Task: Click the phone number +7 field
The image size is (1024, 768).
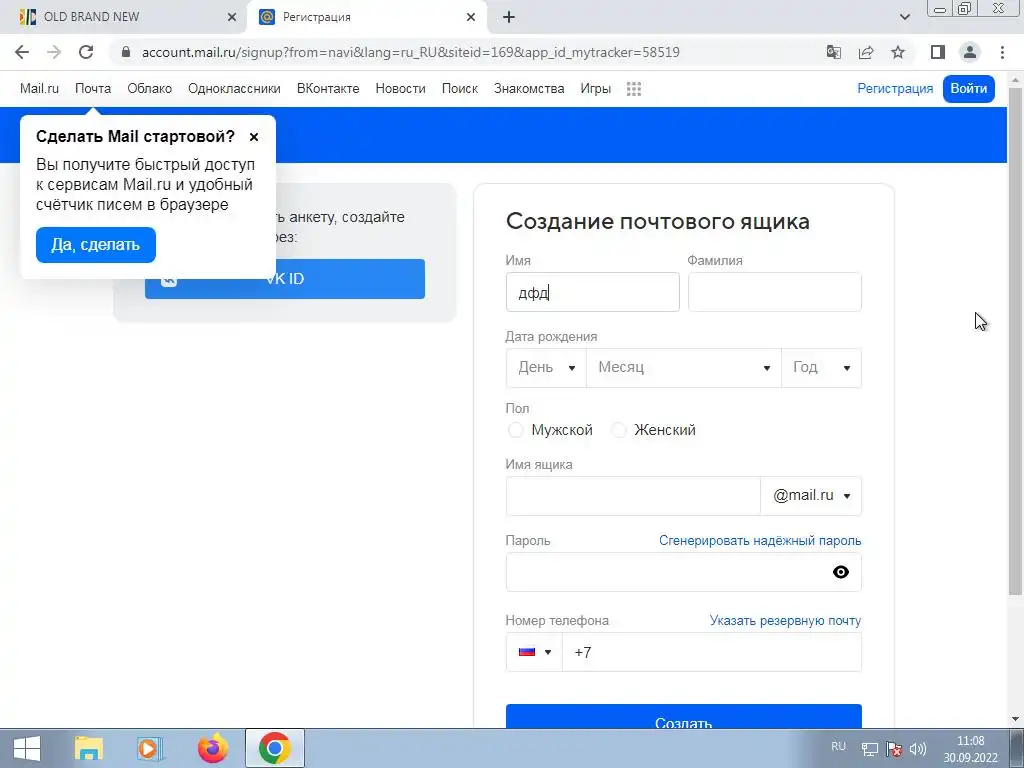Action: pyautogui.click(x=711, y=652)
